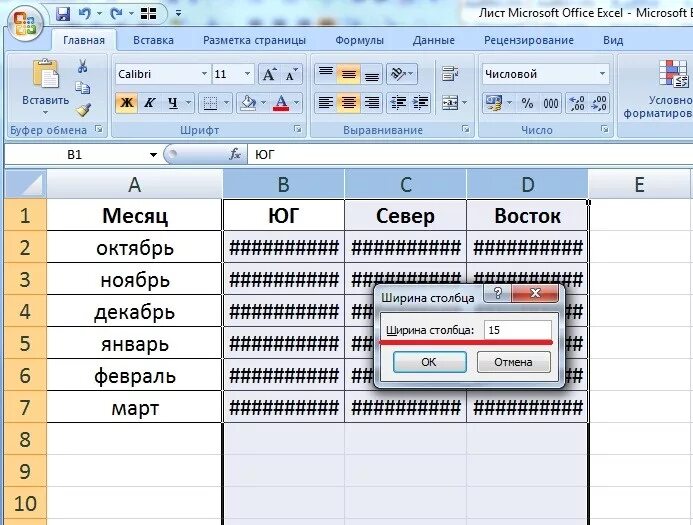Open the Office button menu
The image size is (693, 525).
click(25, 22)
